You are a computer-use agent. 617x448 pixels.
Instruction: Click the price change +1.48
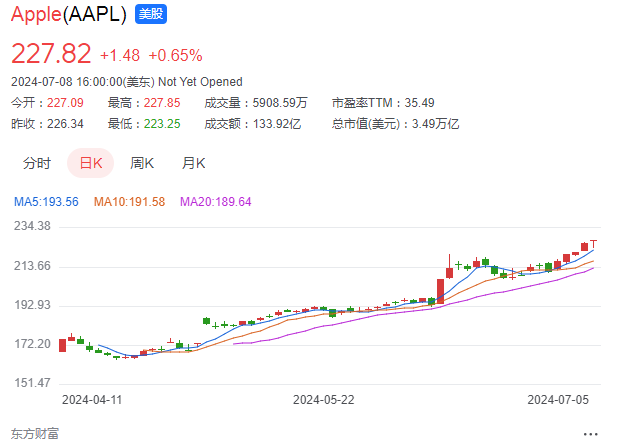120,55
